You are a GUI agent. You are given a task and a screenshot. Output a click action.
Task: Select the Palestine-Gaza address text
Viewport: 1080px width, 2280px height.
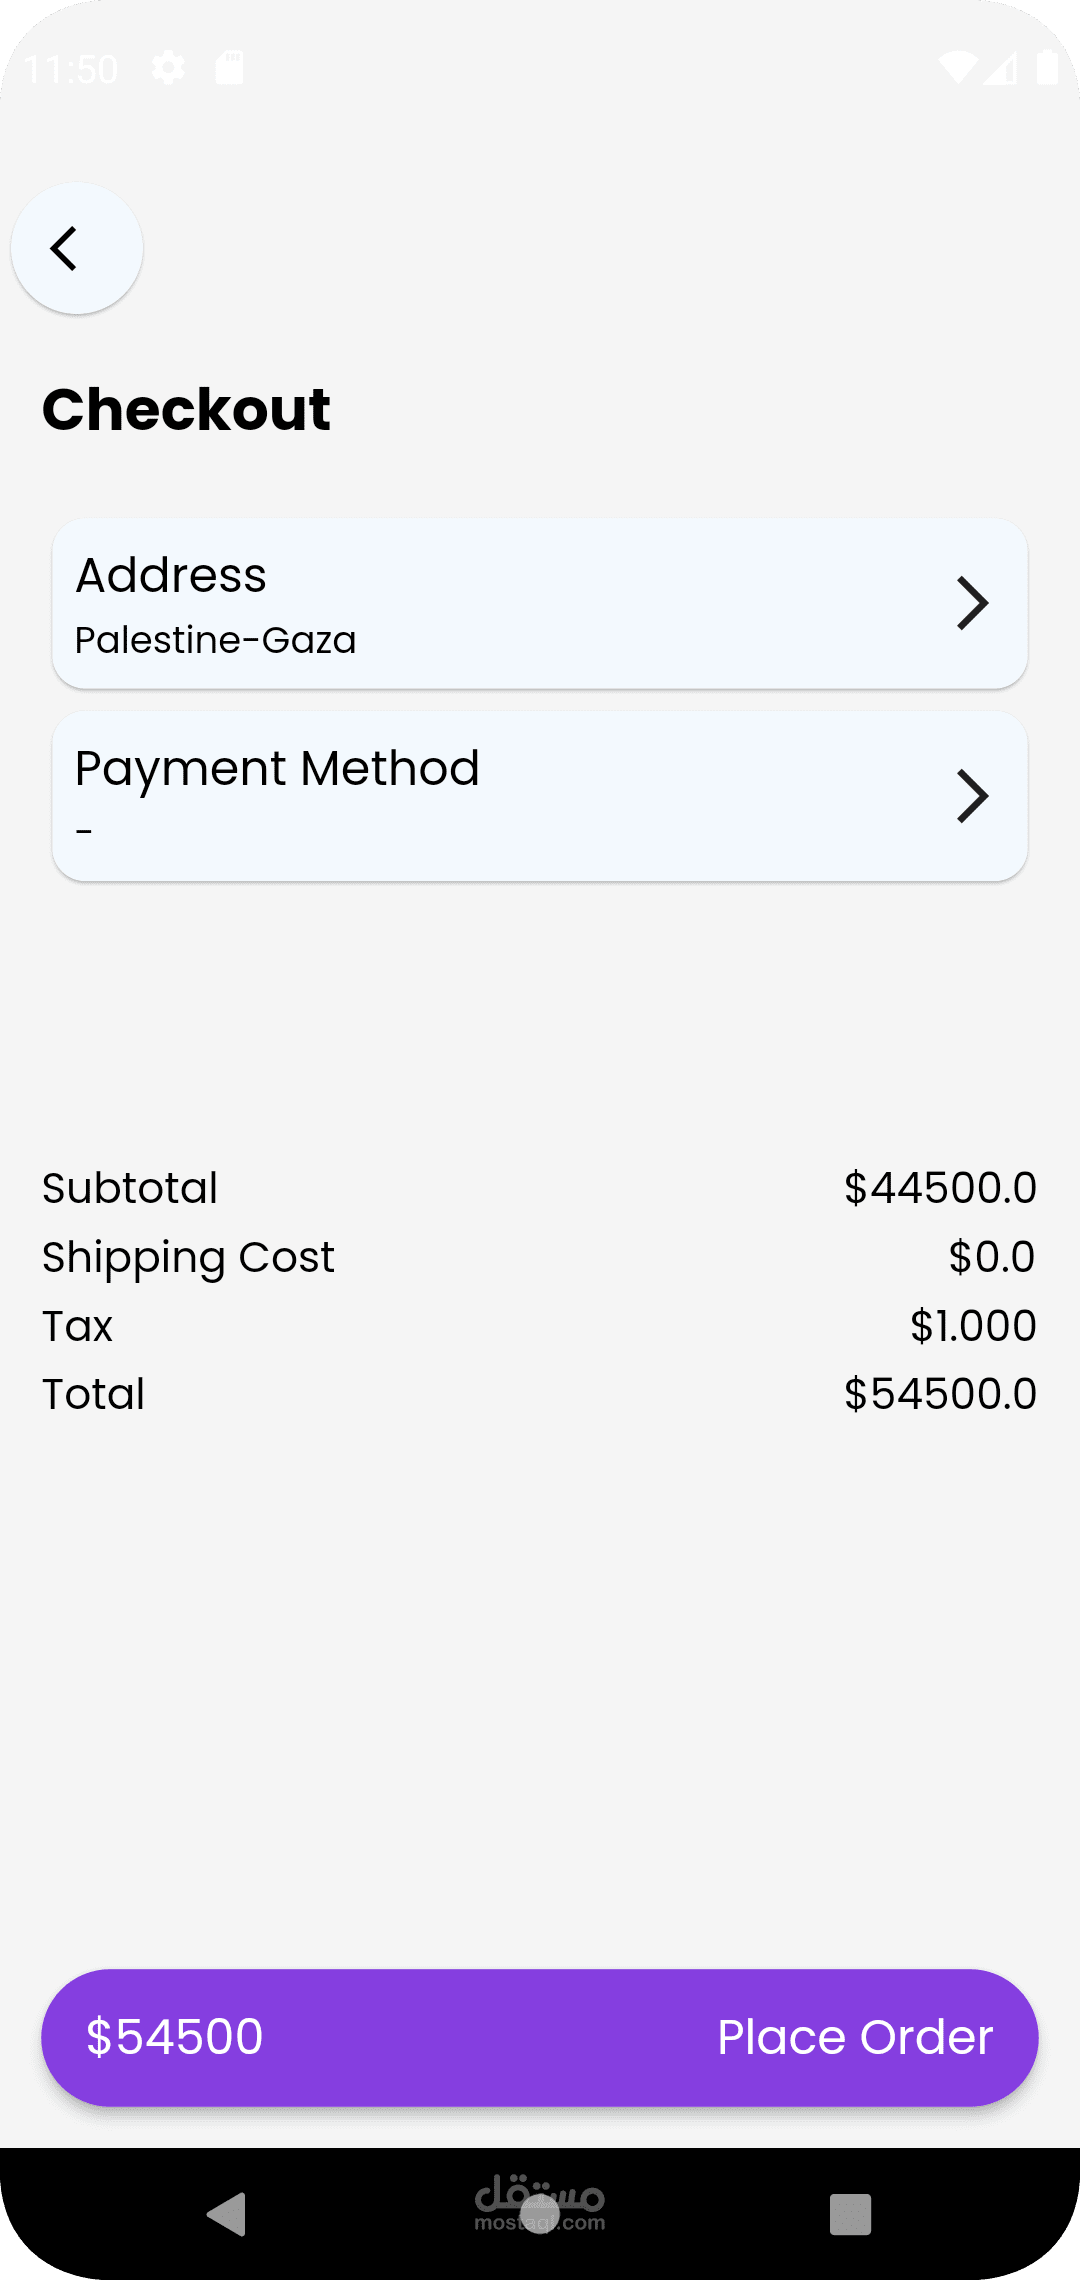[x=216, y=640]
